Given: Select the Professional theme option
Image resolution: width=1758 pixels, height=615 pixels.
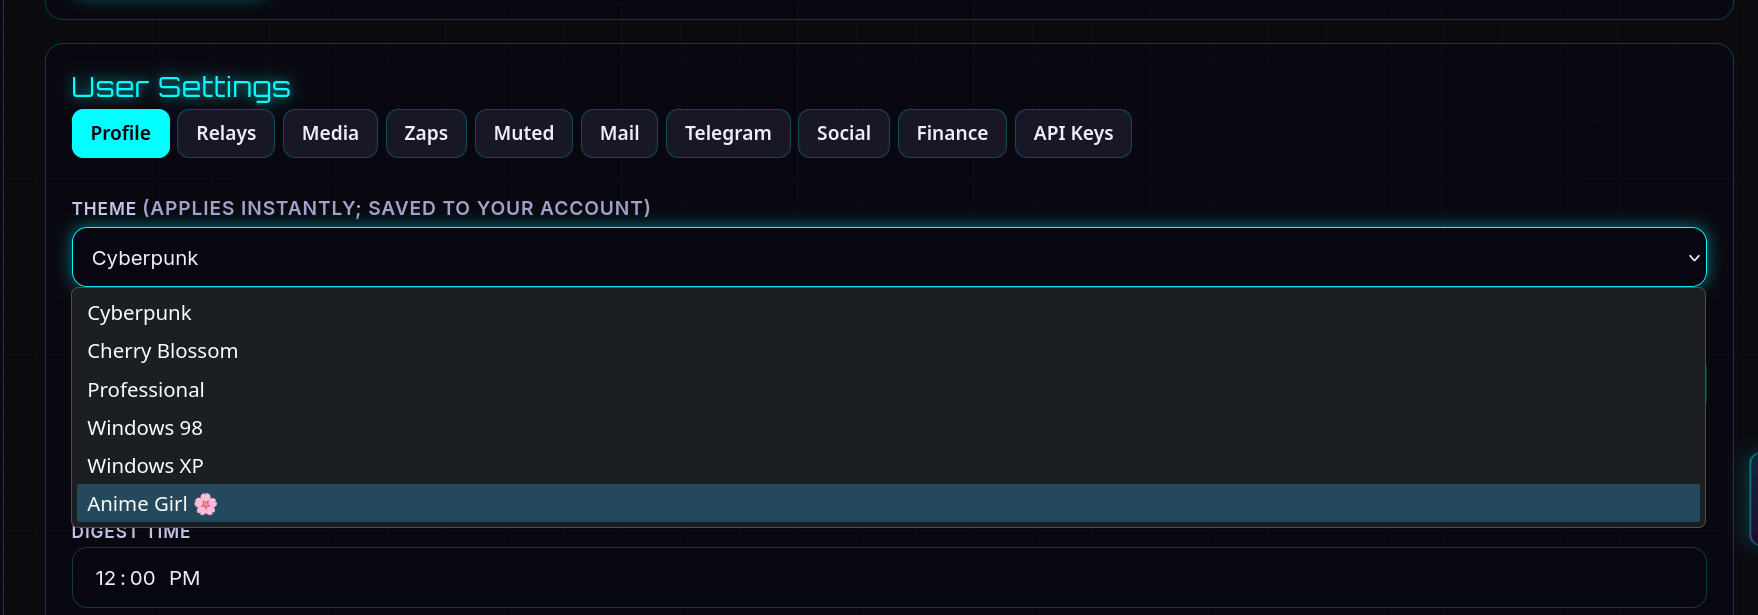Looking at the screenshot, I should (x=888, y=390).
